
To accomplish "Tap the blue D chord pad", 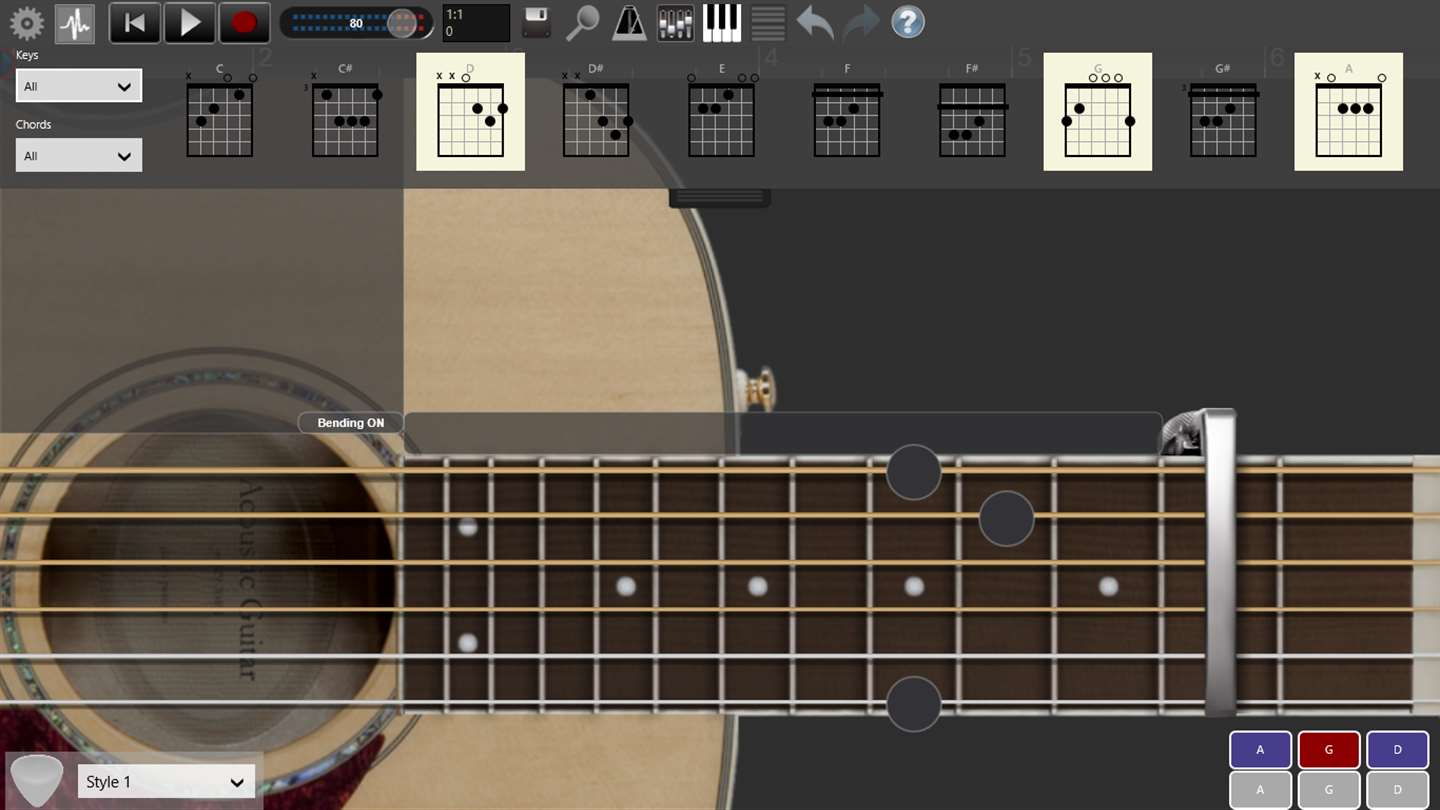I will [1398, 750].
